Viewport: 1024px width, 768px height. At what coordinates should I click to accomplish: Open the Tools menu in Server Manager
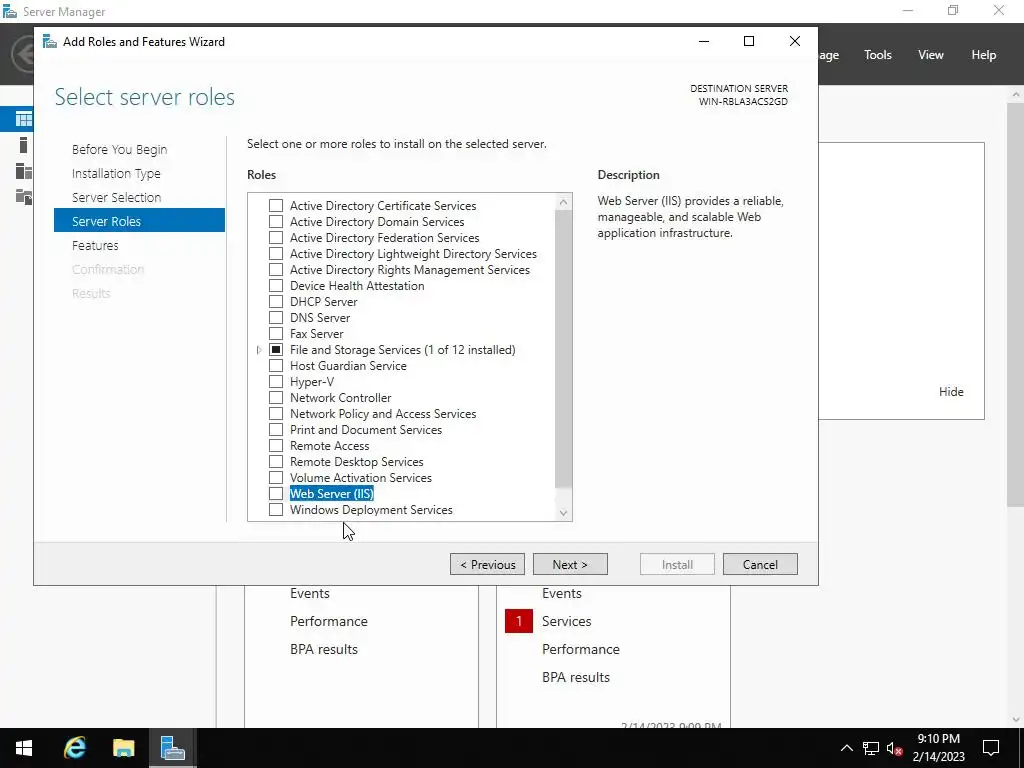(x=878, y=55)
